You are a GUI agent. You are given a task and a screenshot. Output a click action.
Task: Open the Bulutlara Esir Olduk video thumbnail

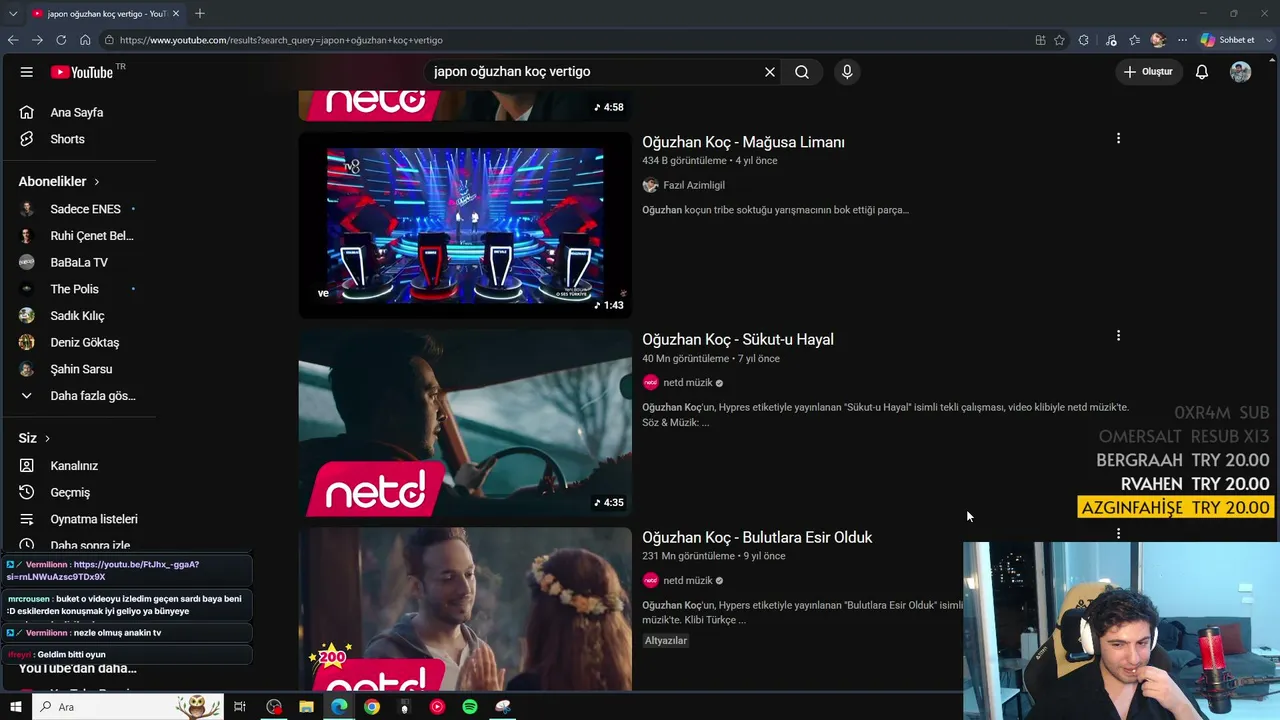[465, 609]
